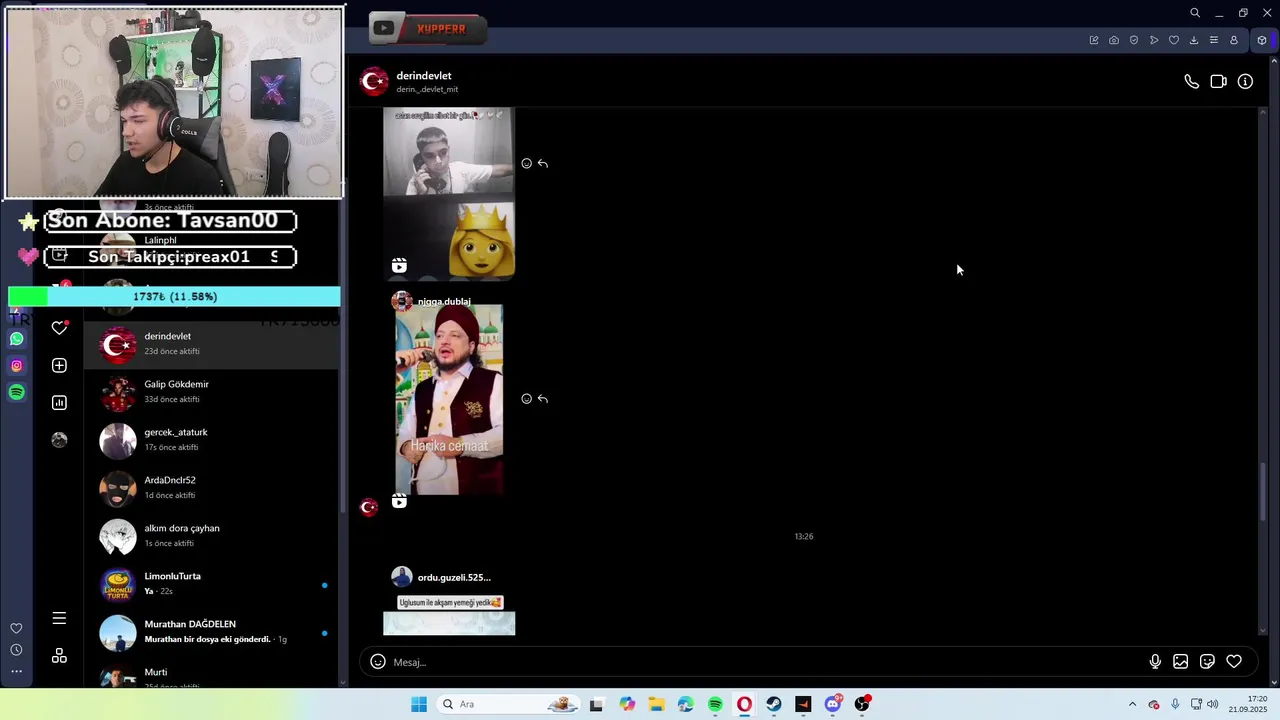This screenshot has width=1280, height=720.
Task: Open the Instagram hamburger more menu
Action: [59, 618]
